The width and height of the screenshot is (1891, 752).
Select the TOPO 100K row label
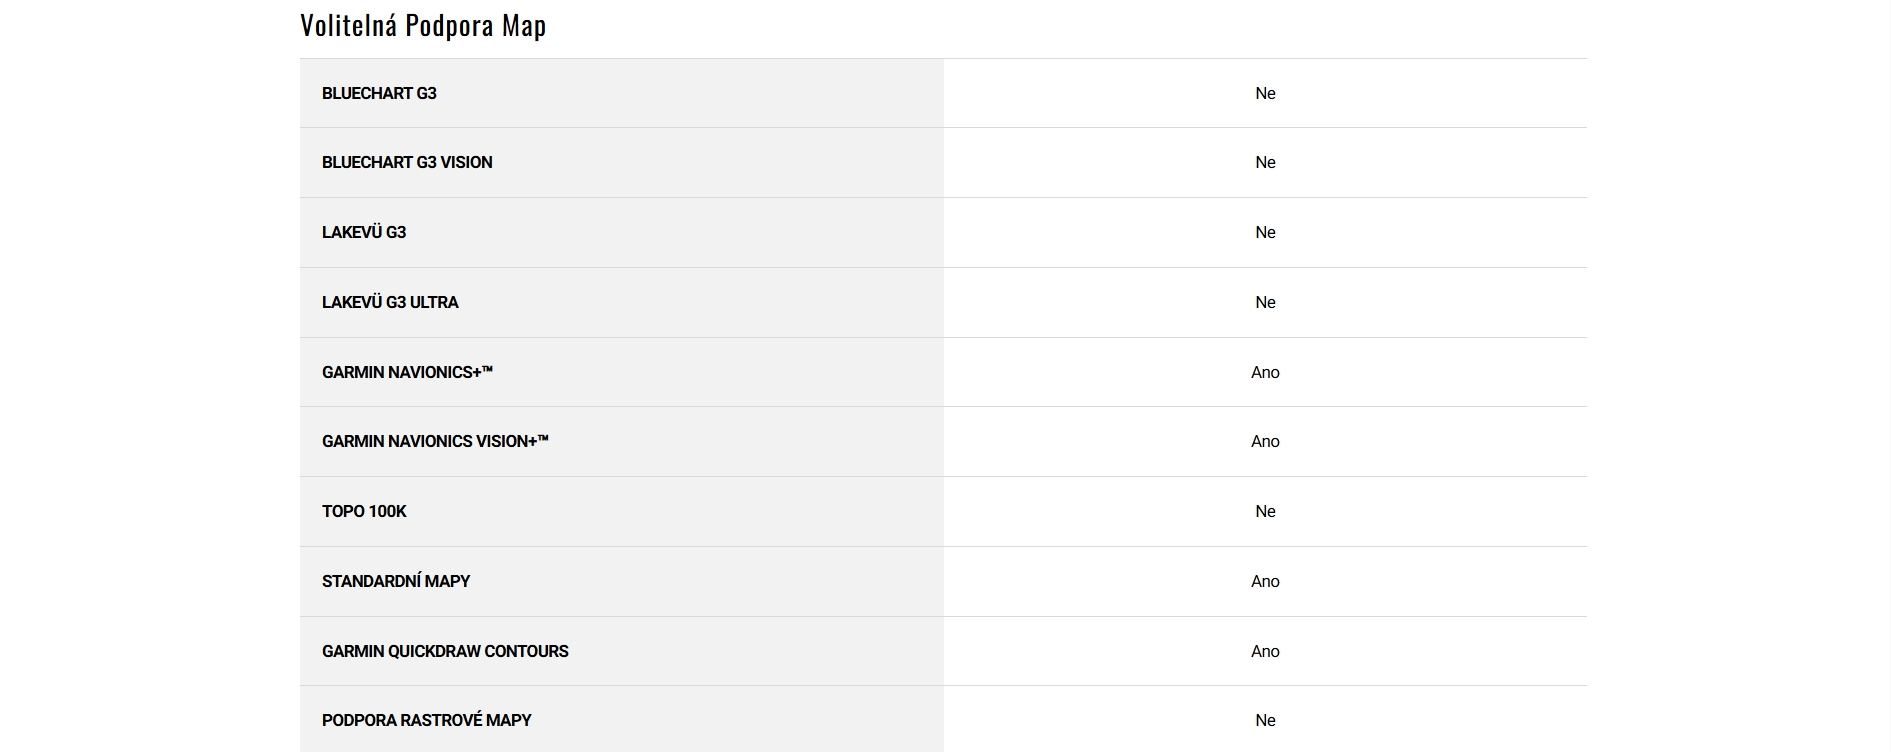click(364, 511)
